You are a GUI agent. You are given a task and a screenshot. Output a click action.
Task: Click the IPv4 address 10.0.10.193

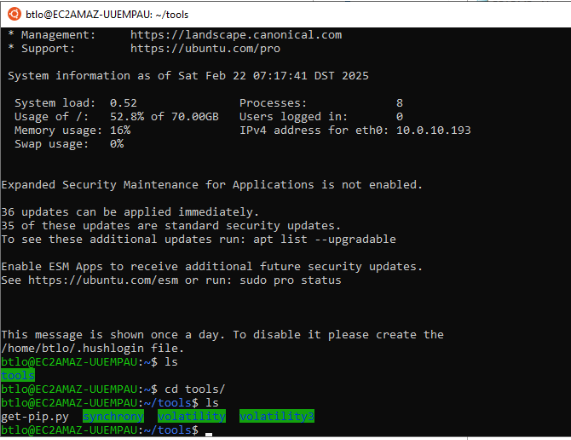click(433, 130)
